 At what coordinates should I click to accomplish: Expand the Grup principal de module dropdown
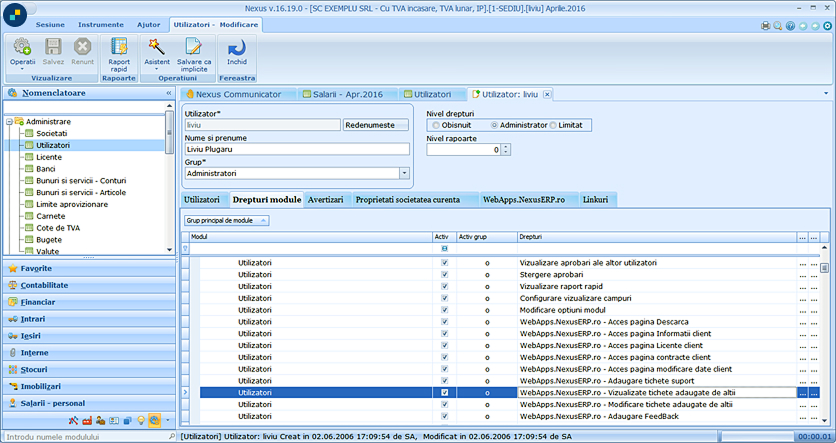227,221
